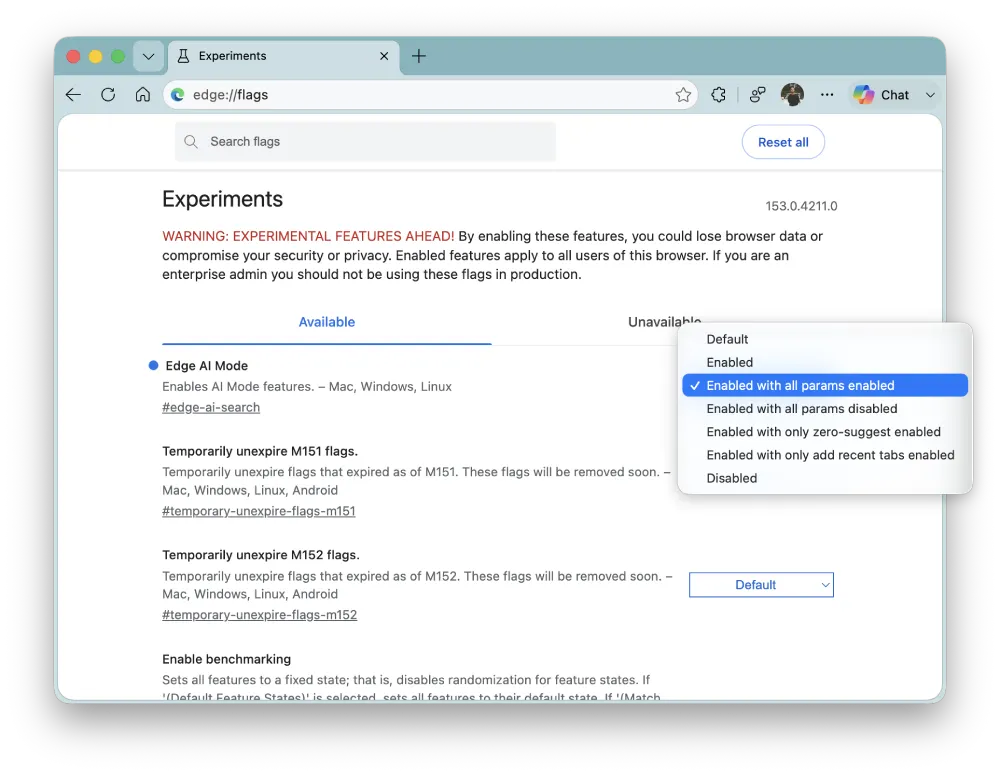Image resolution: width=1000 pixels, height=775 pixels.
Task: Click the search magnifier icon
Action: [191, 142]
